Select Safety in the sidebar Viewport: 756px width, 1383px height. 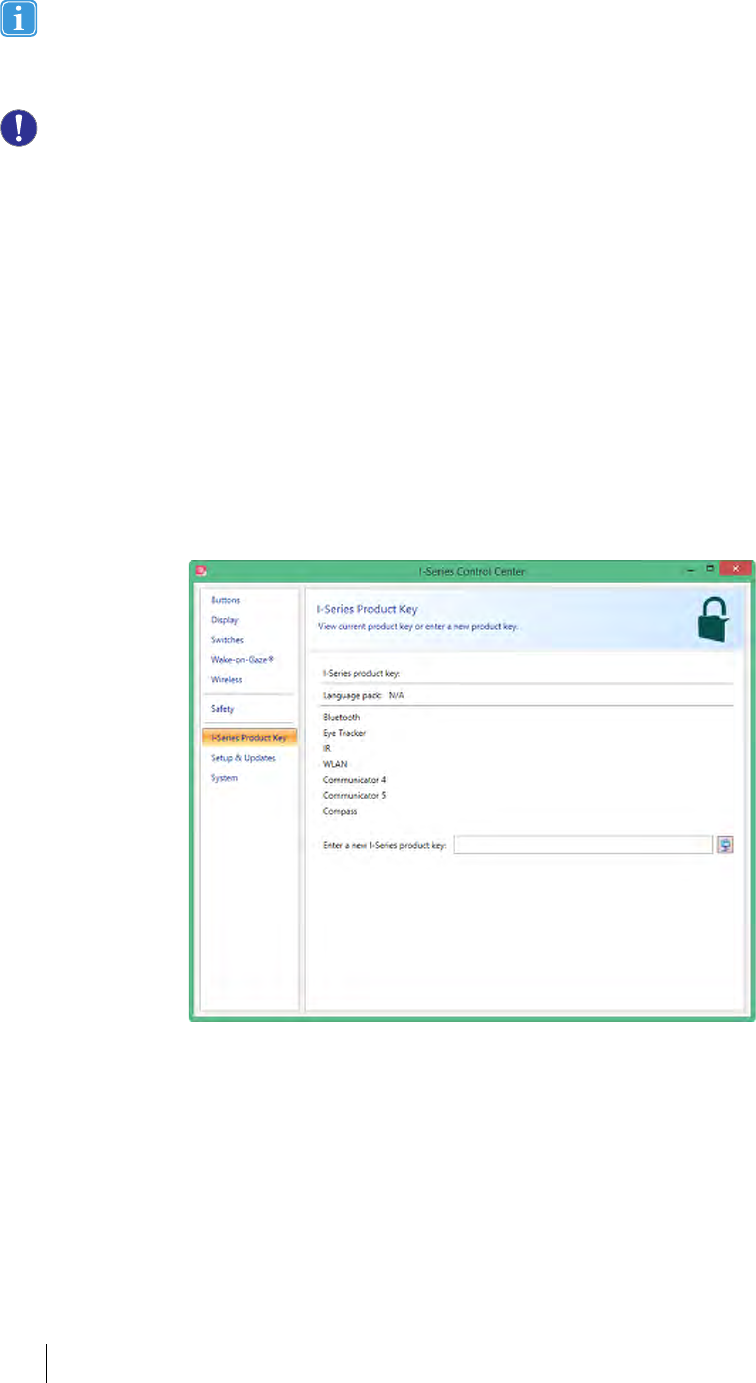click(222, 709)
